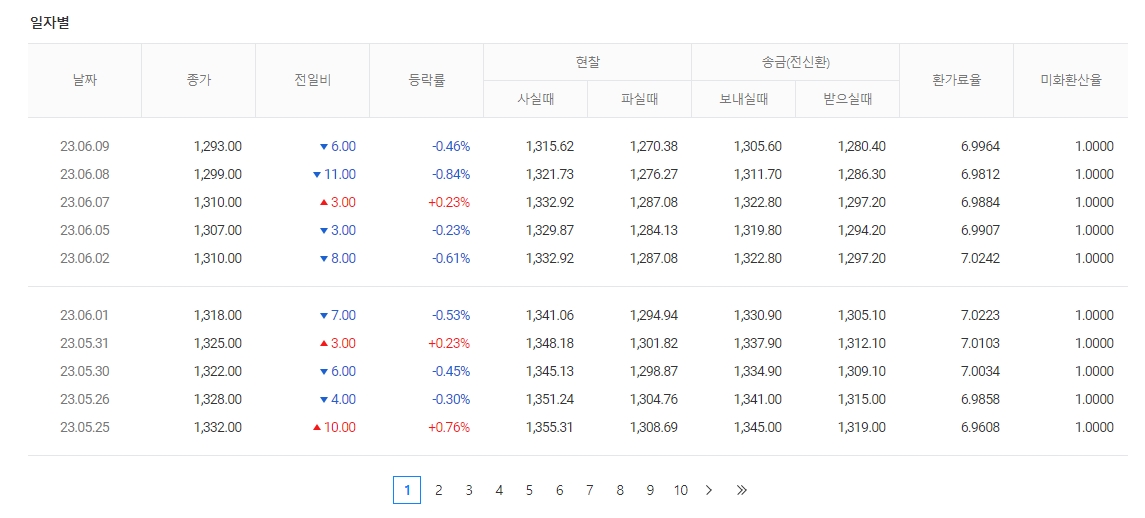Click remittance receive rate 1,280.40
This screenshot has height=518, width=1145.
pos(862,146)
